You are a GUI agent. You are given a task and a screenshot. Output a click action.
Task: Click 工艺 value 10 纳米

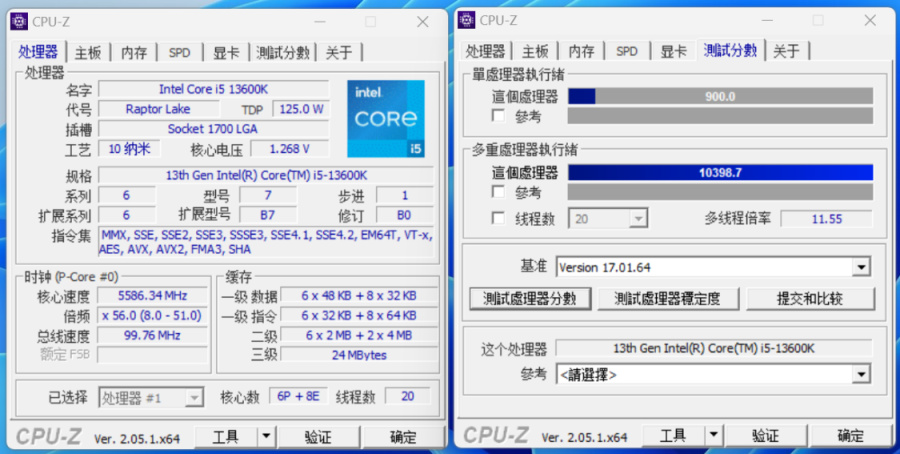[129, 149]
